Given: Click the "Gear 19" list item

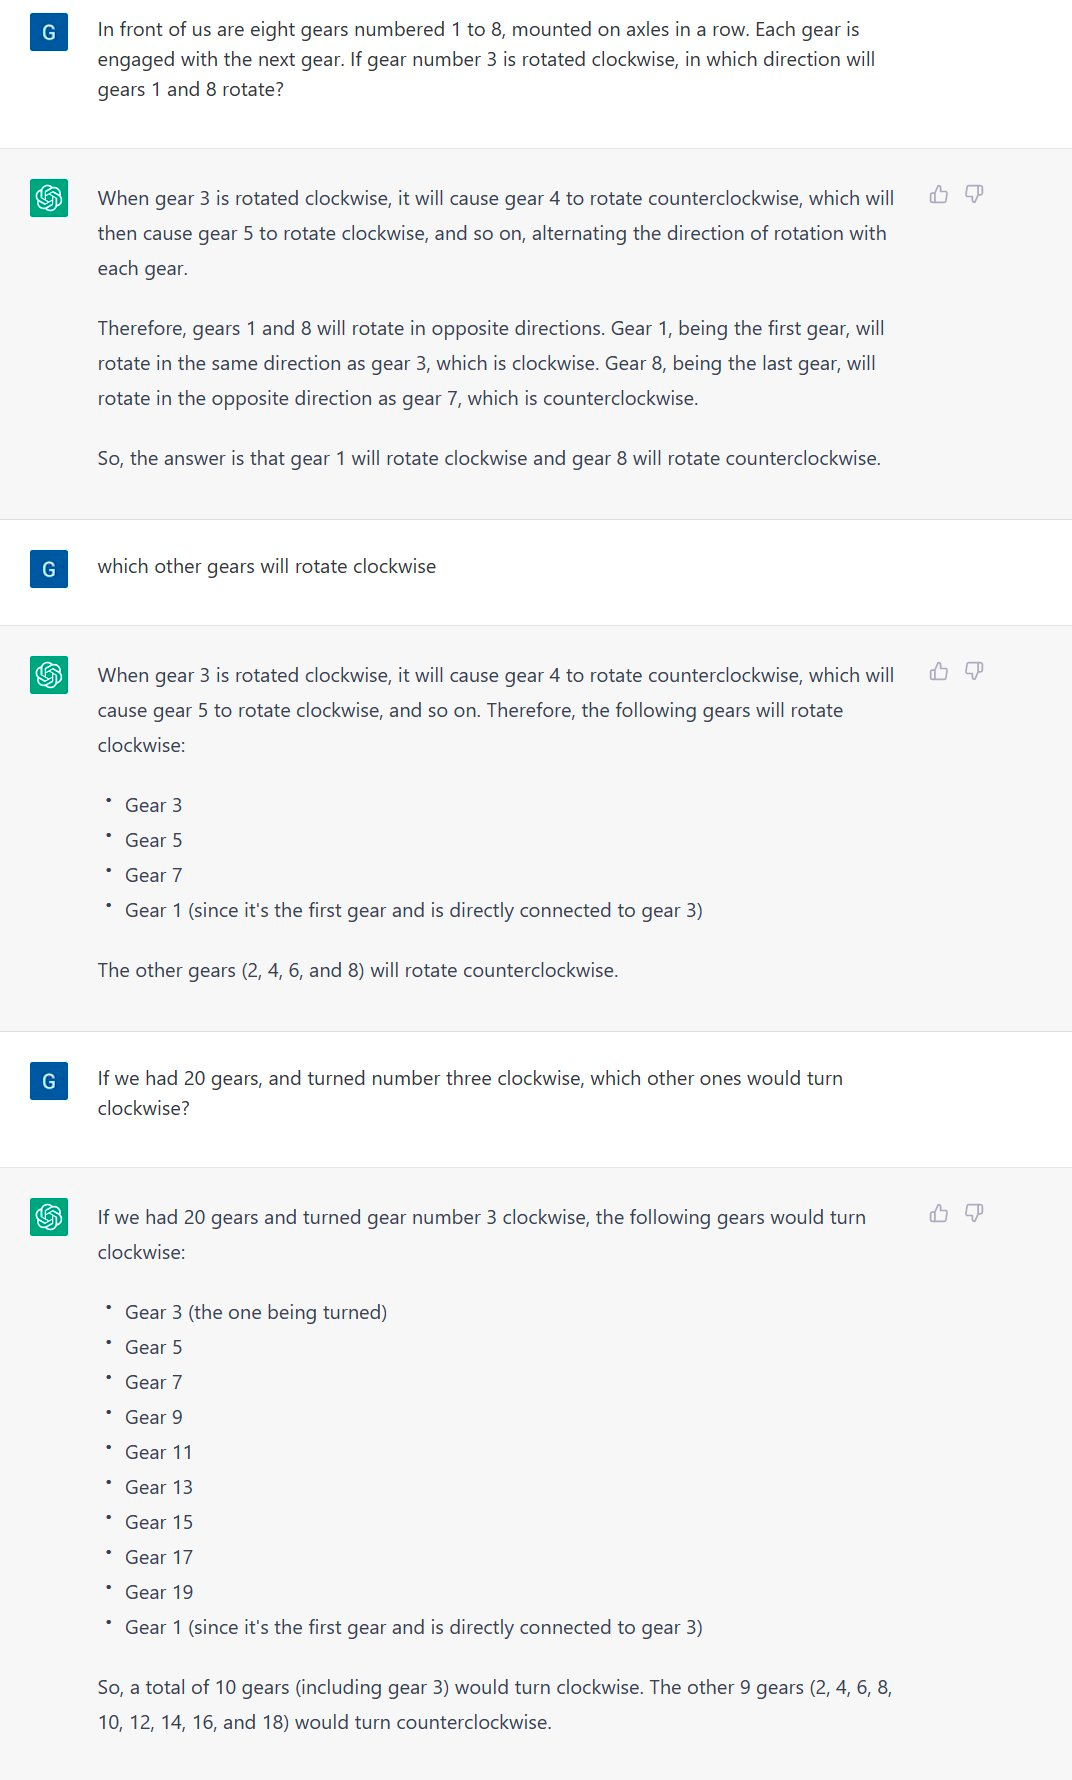Looking at the screenshot, I should [159, 1592].
